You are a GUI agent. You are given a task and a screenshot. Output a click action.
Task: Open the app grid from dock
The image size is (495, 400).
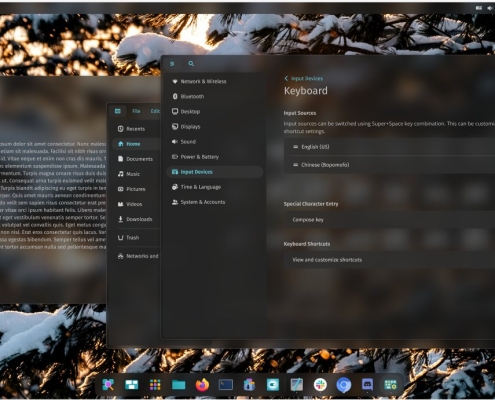[155, 385]
